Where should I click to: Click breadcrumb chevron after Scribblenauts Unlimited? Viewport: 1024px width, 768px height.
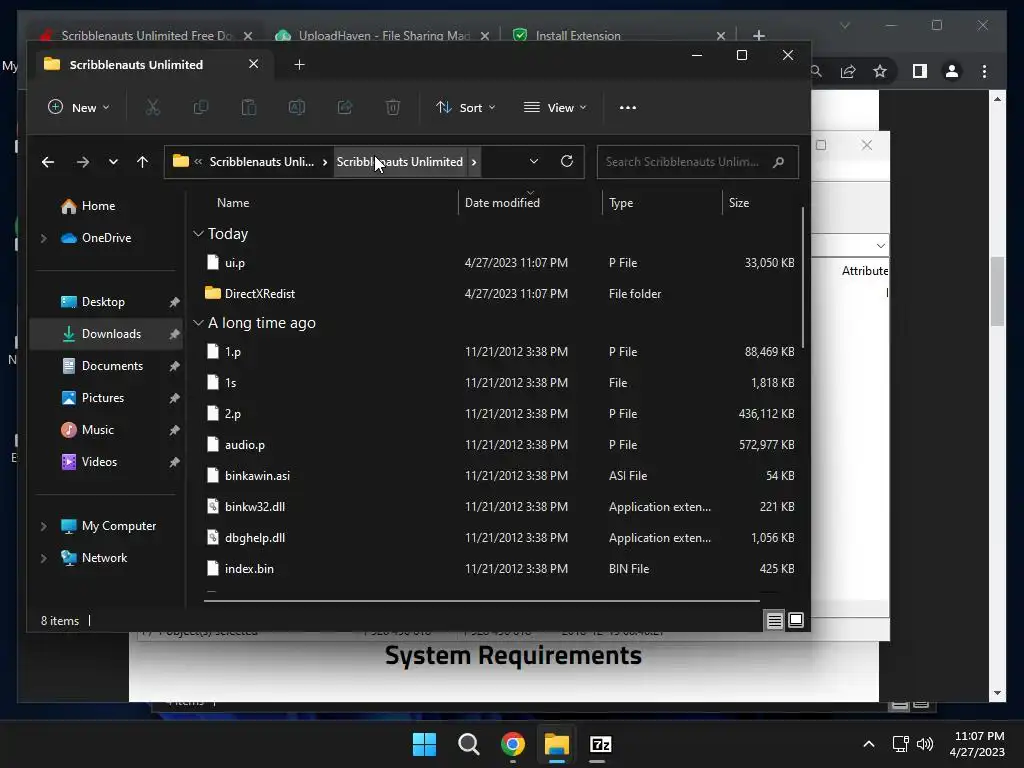coord(474,162)
